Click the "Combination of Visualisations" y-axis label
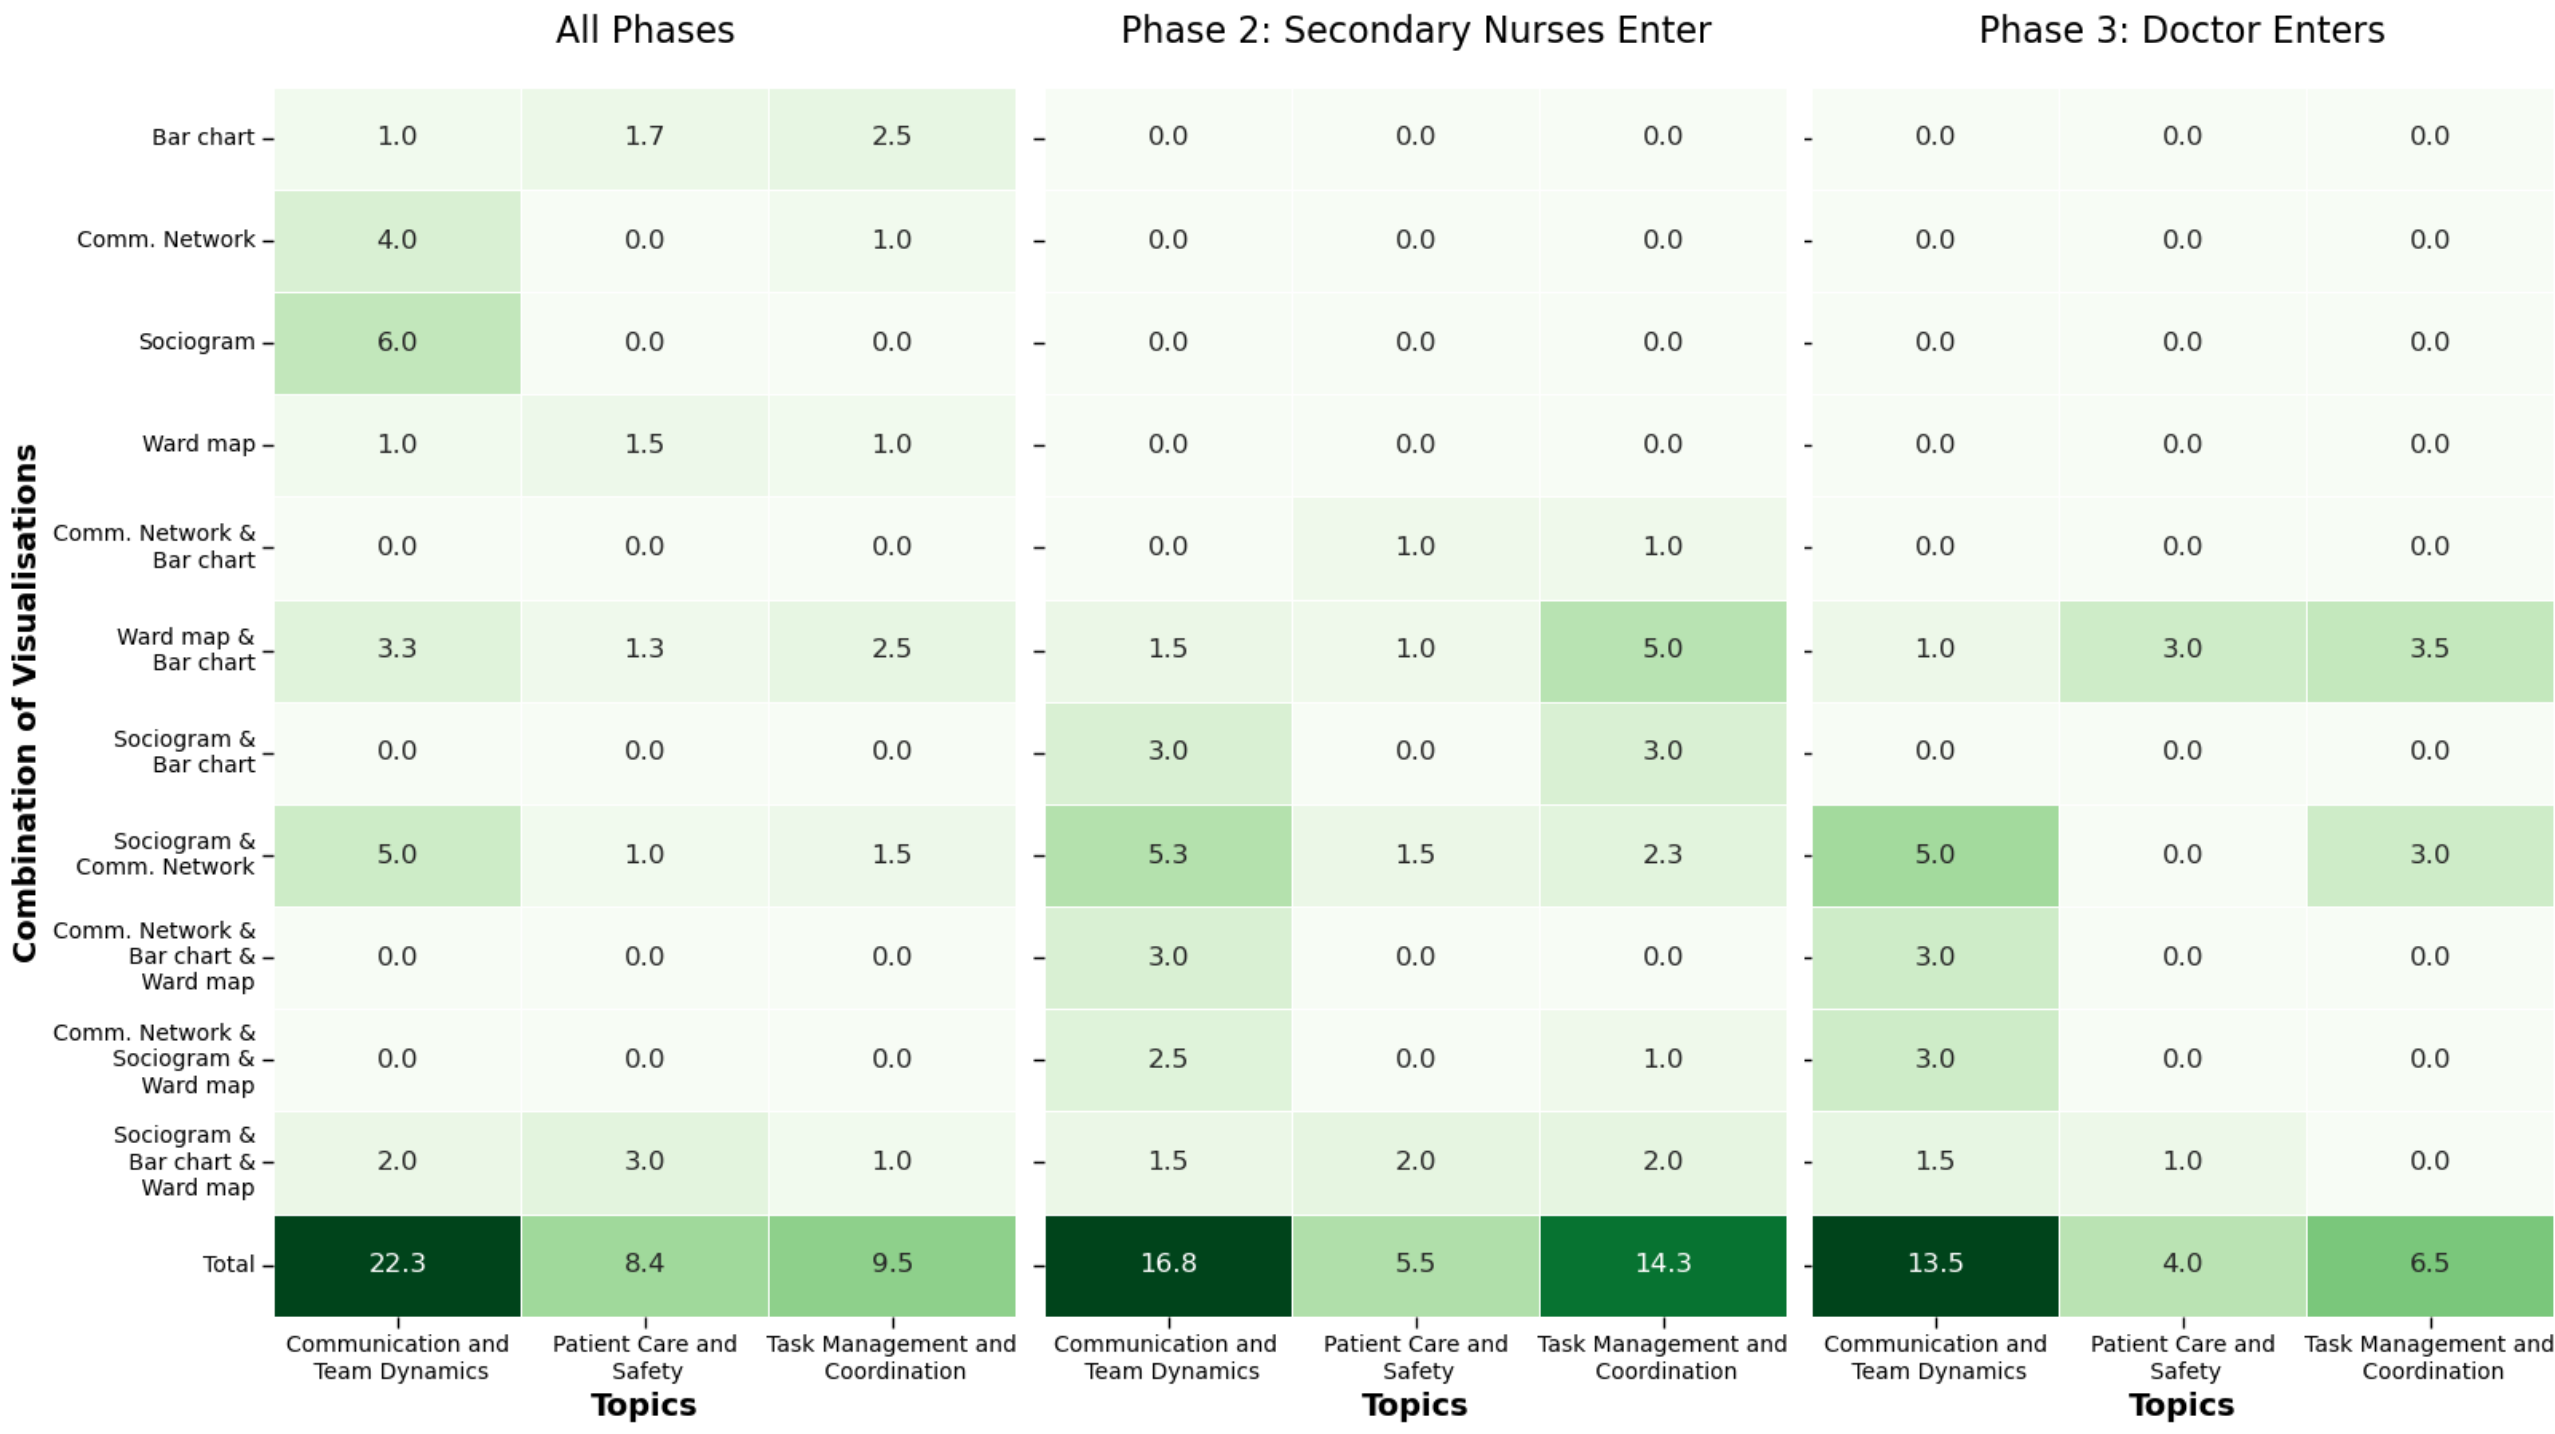The width and height of the screenshot is (2555, 1434). [25, 702]
